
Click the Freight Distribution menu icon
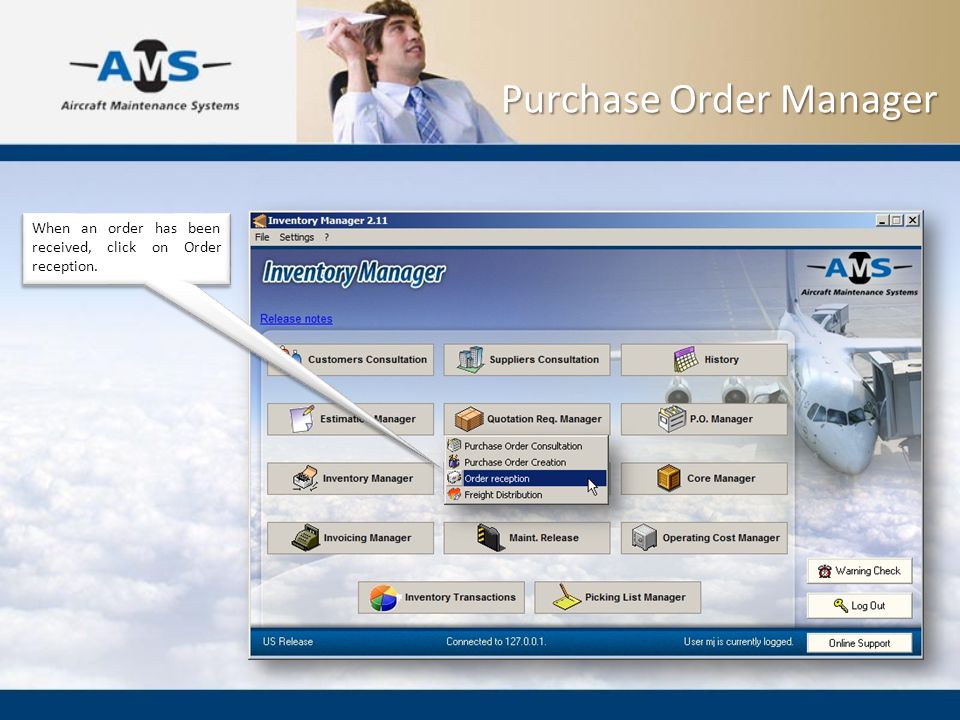point(454,494)
